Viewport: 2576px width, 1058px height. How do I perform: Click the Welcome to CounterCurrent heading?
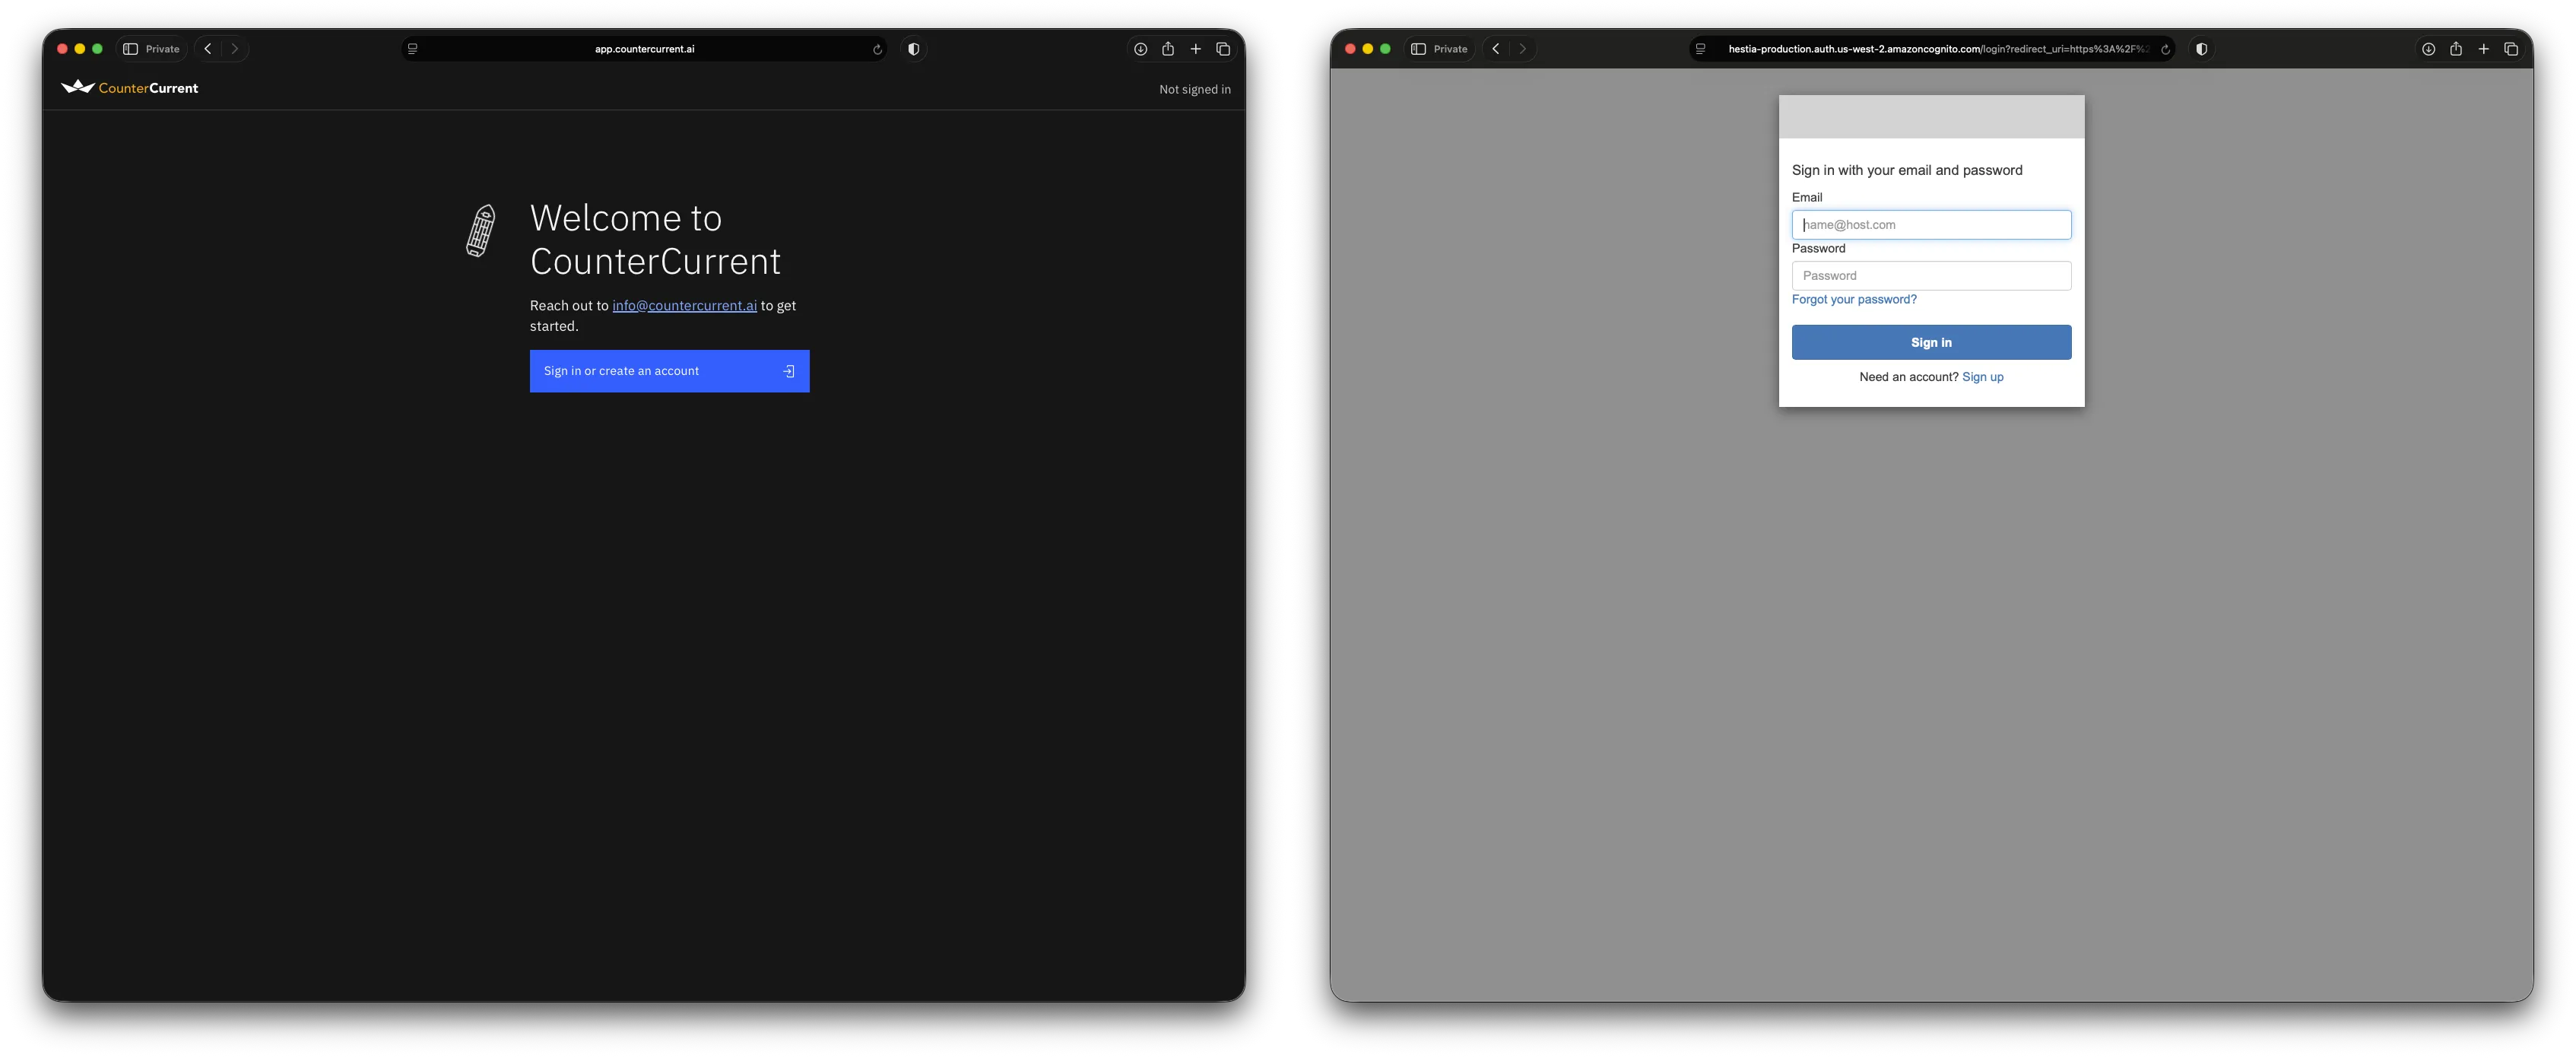[x=655, y=240]
